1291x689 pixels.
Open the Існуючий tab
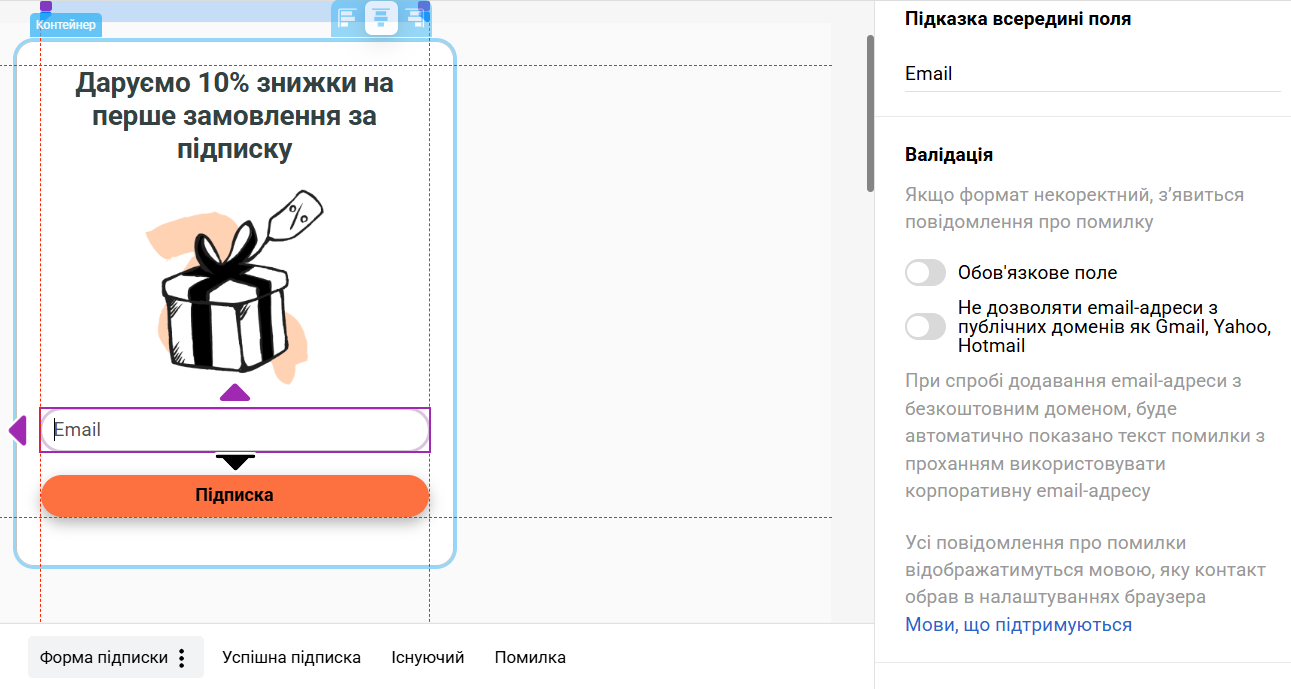(427, 657)
